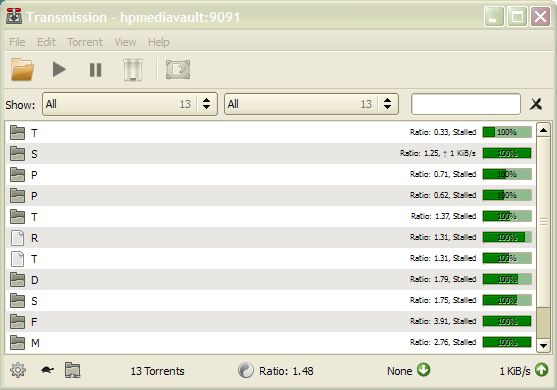Pause selected torrent with pause button
557x390 pixels.
96,70
